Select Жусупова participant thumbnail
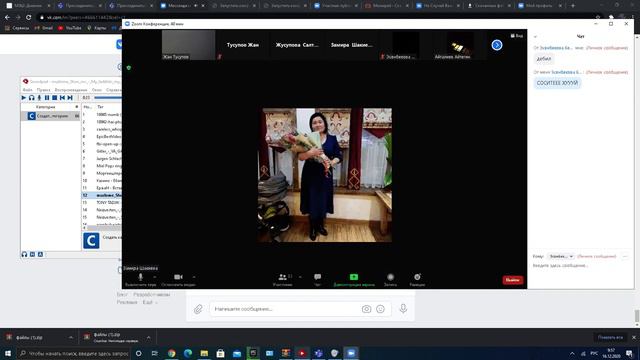This screenshot has width=640, height=360. (x=297, y=45)
